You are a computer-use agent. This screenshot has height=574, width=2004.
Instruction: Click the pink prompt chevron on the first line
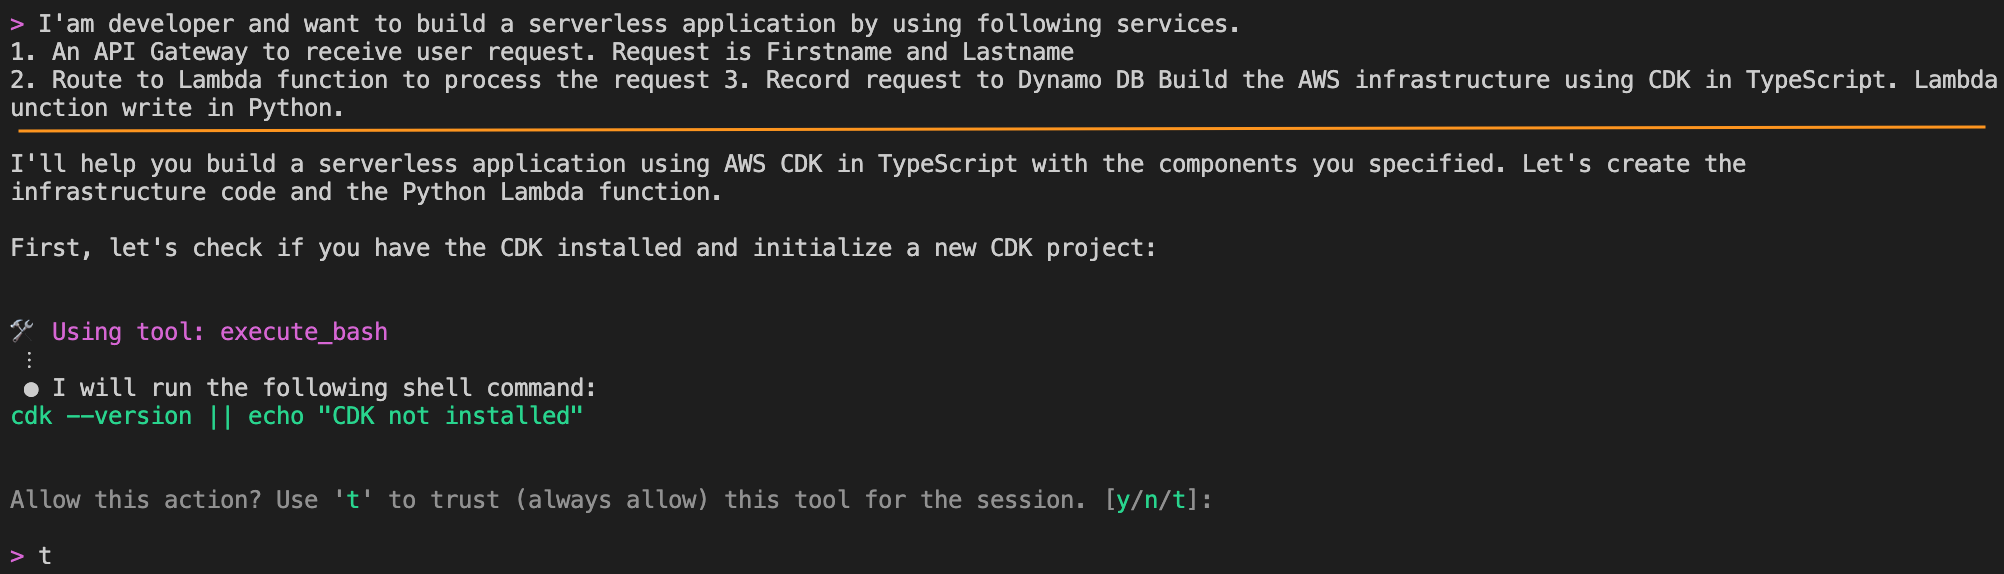[x=17, y=24]
